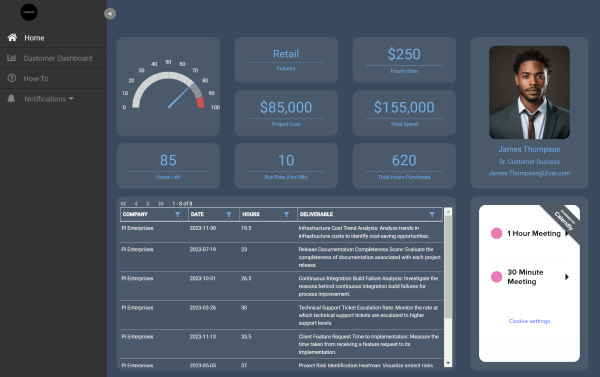This screenshot has height=377, width=600.
Task: Click table scrollbar up arrow
Action: point(448,211)
